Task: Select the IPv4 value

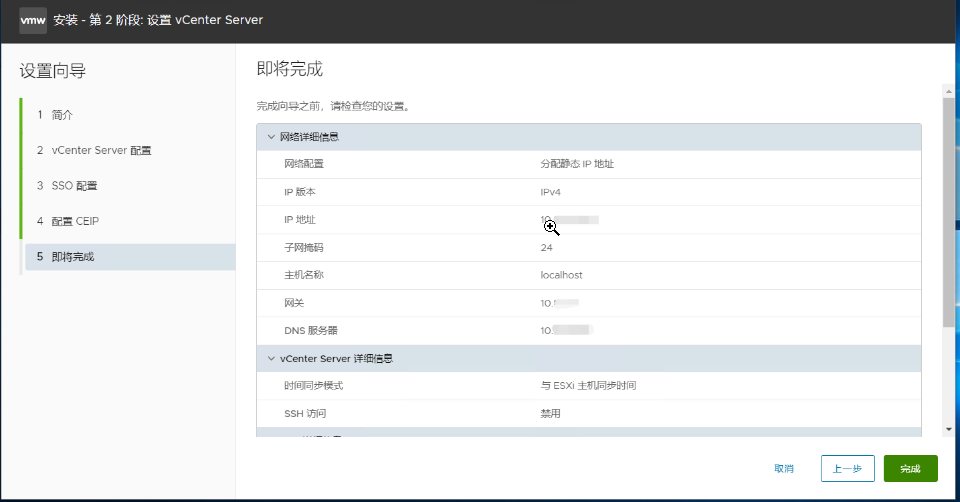Action: click(550, 192)
